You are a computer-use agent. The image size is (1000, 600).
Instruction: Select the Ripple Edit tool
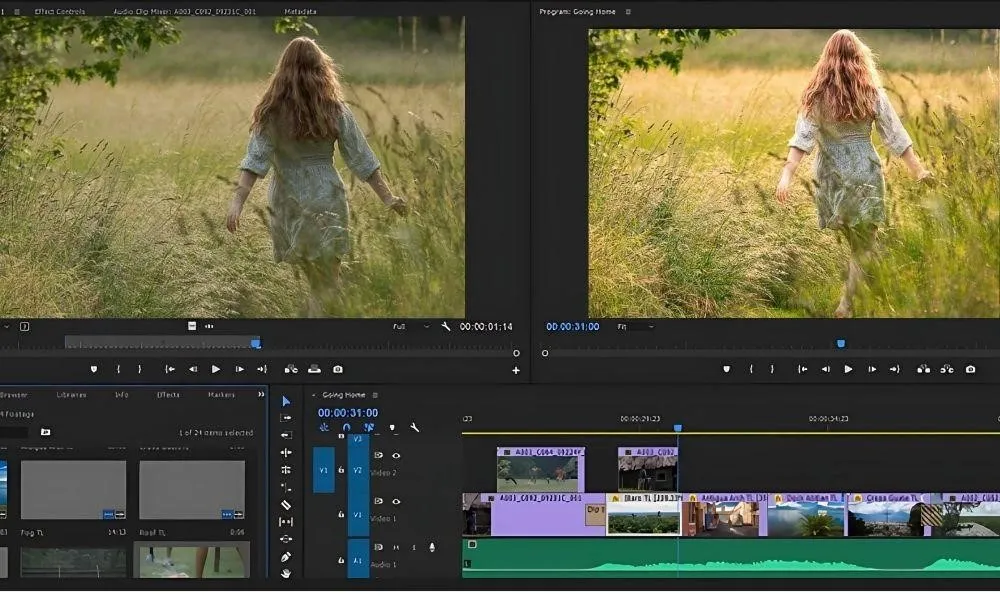(286, 453)
